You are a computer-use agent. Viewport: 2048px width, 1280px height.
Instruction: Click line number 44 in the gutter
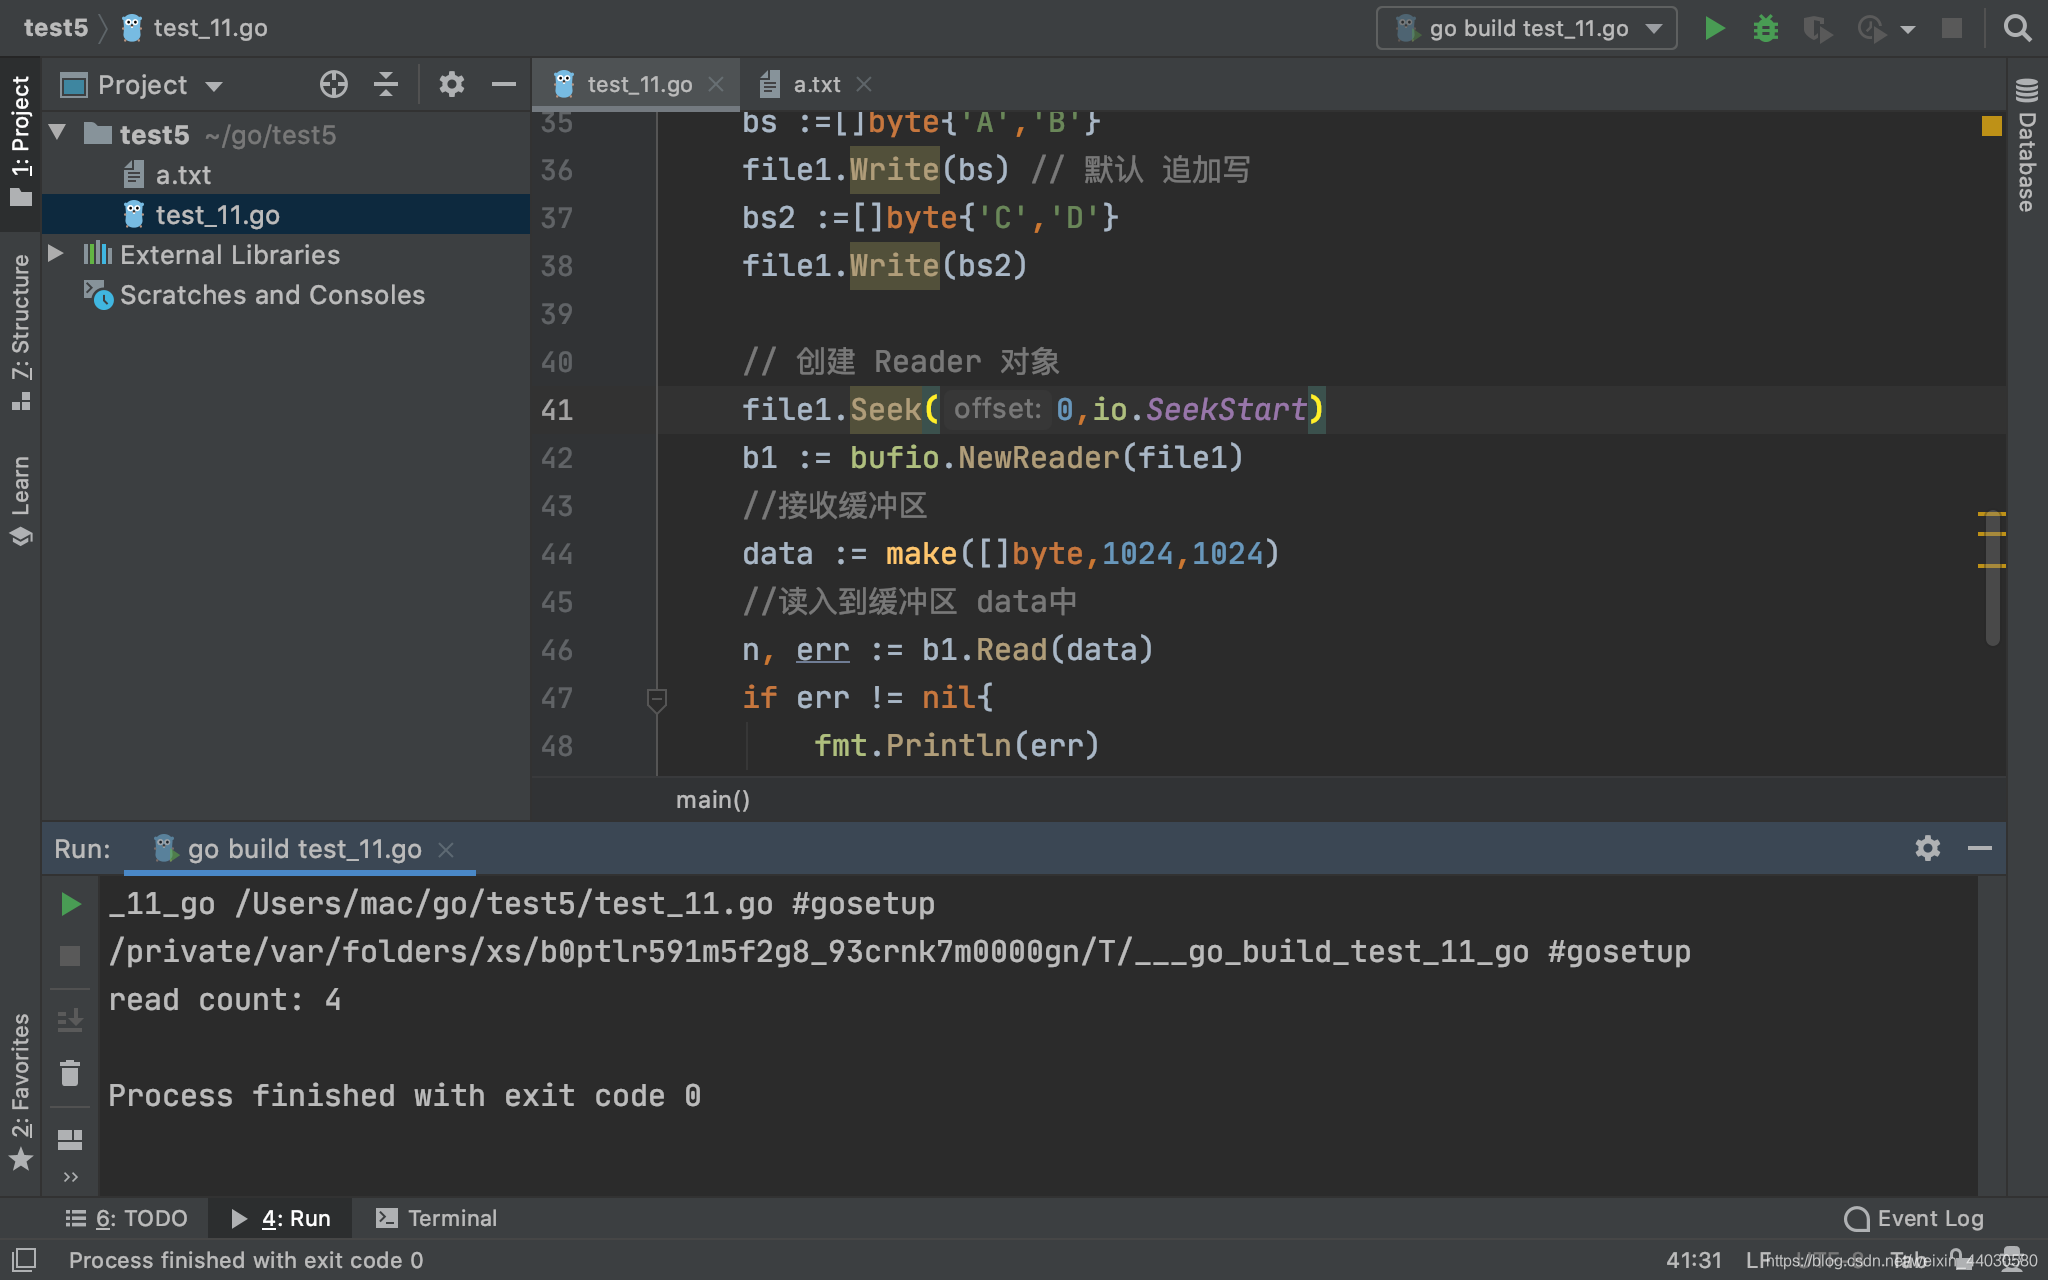557,554
